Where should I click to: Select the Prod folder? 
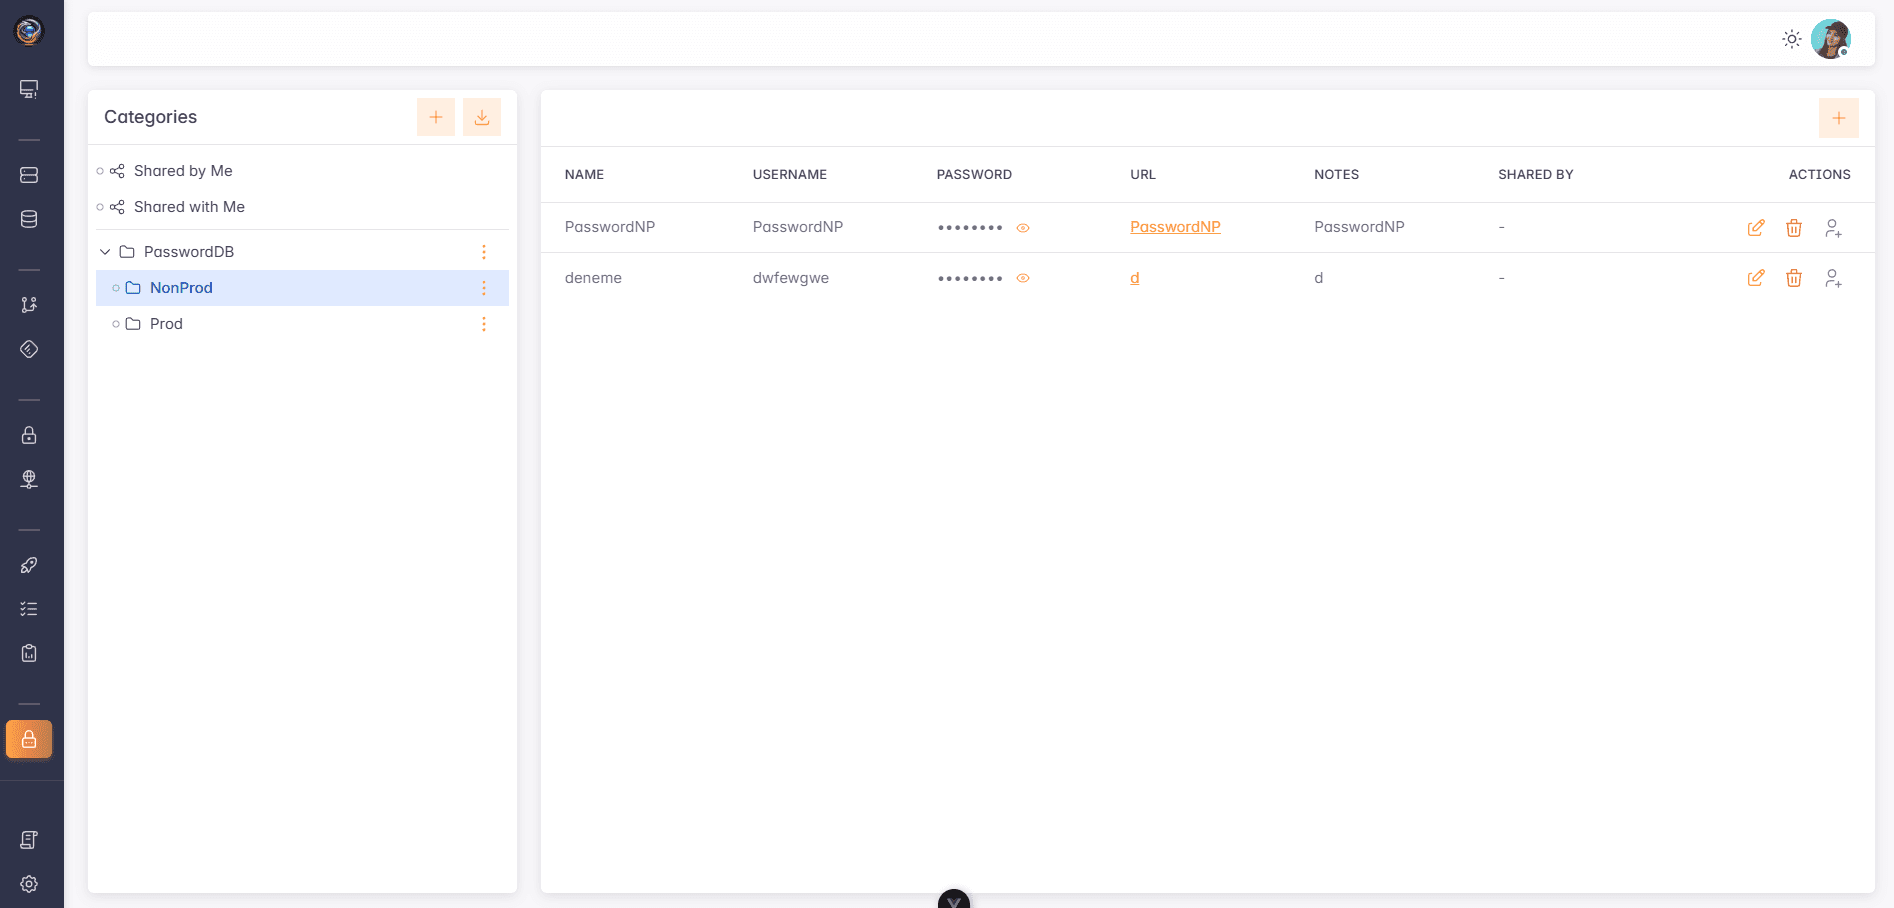166,324
